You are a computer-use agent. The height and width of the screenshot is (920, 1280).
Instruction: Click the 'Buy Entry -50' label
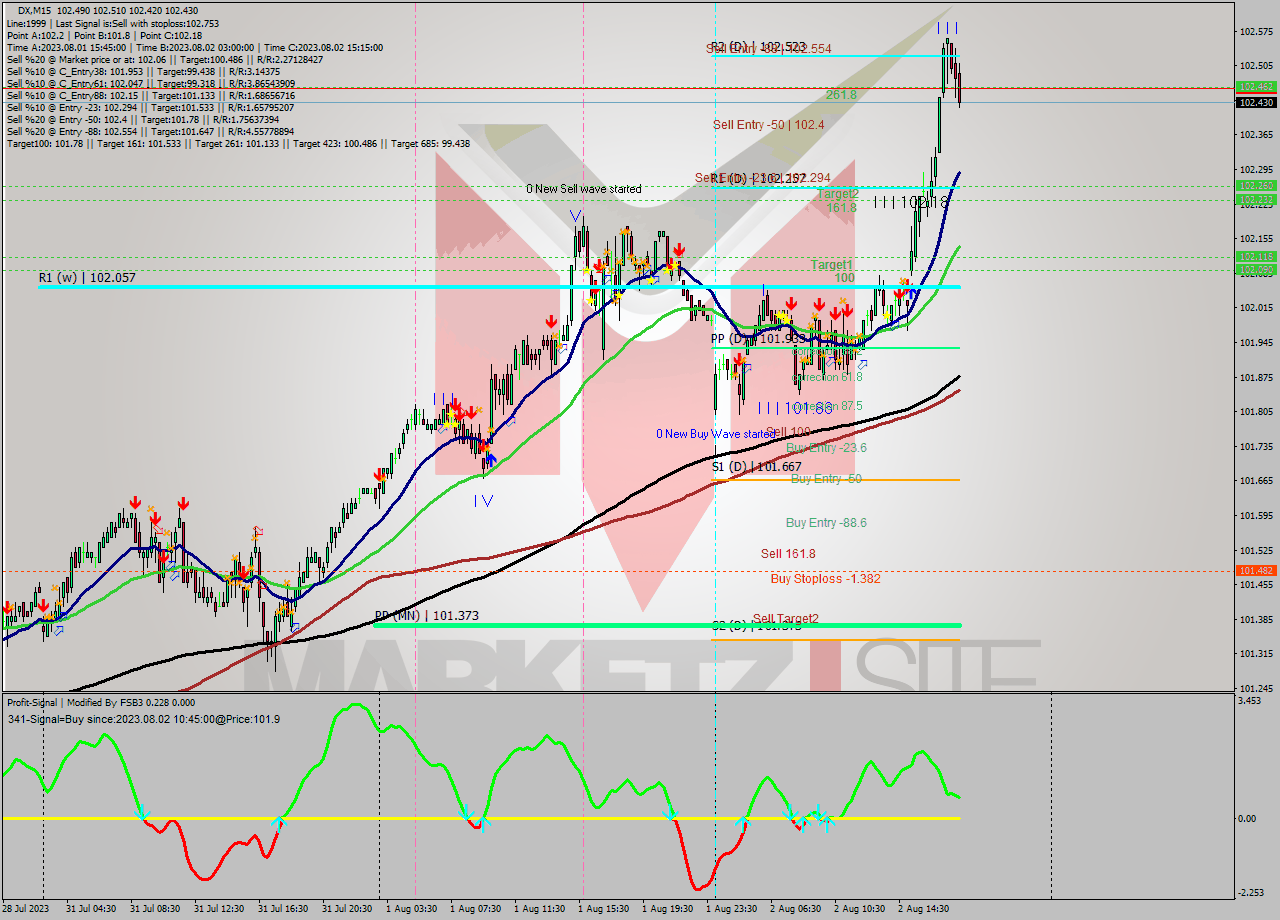(x=826, y=479)
